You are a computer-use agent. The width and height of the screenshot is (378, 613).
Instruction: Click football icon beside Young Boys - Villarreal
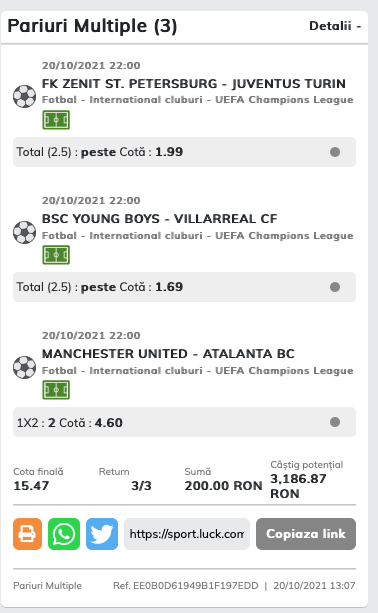[x=24, y=232]
